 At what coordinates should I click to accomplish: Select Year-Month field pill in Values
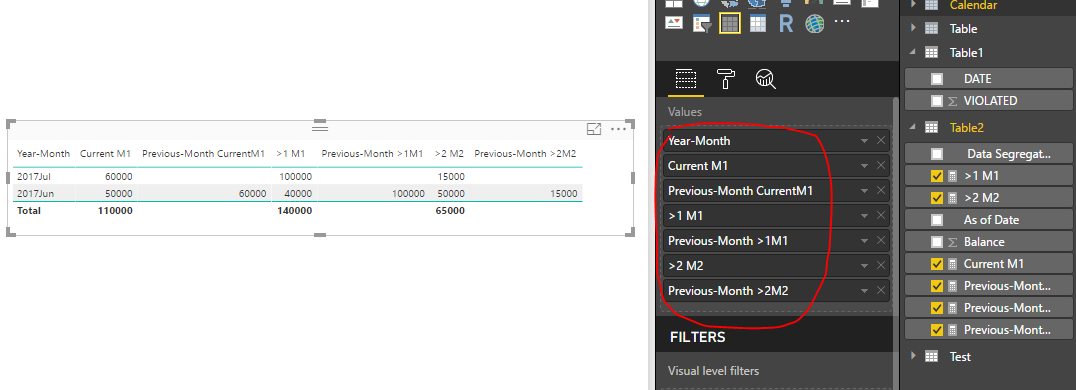pos(776,141)
